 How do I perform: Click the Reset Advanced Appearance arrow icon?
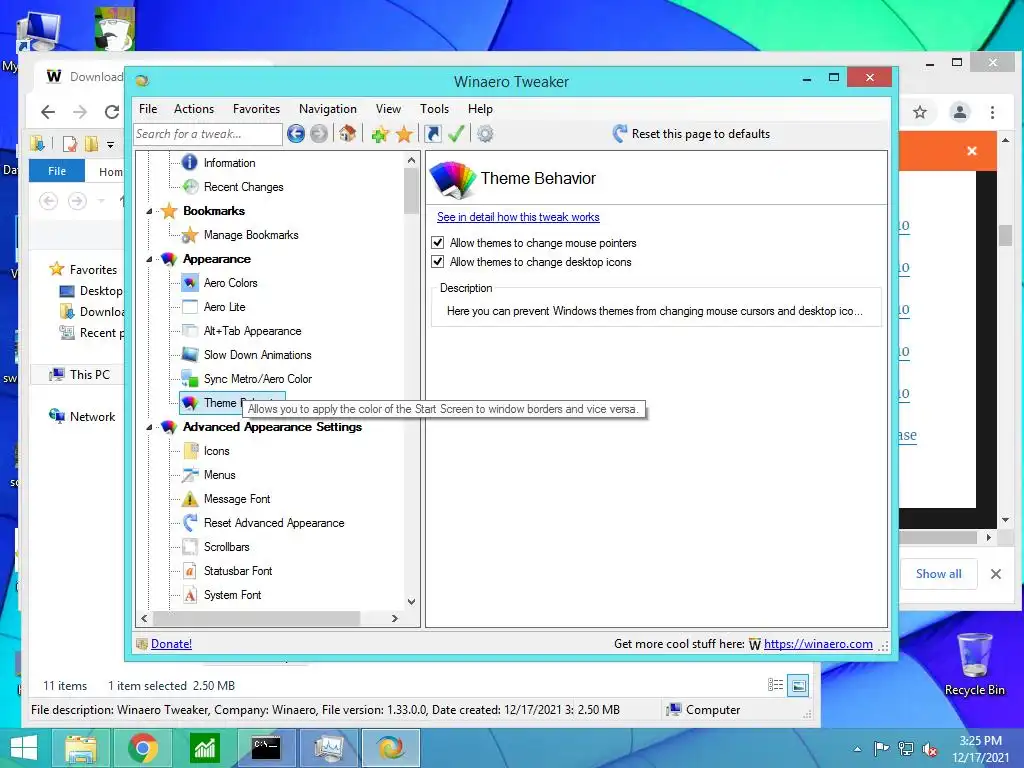coord(190,522)
